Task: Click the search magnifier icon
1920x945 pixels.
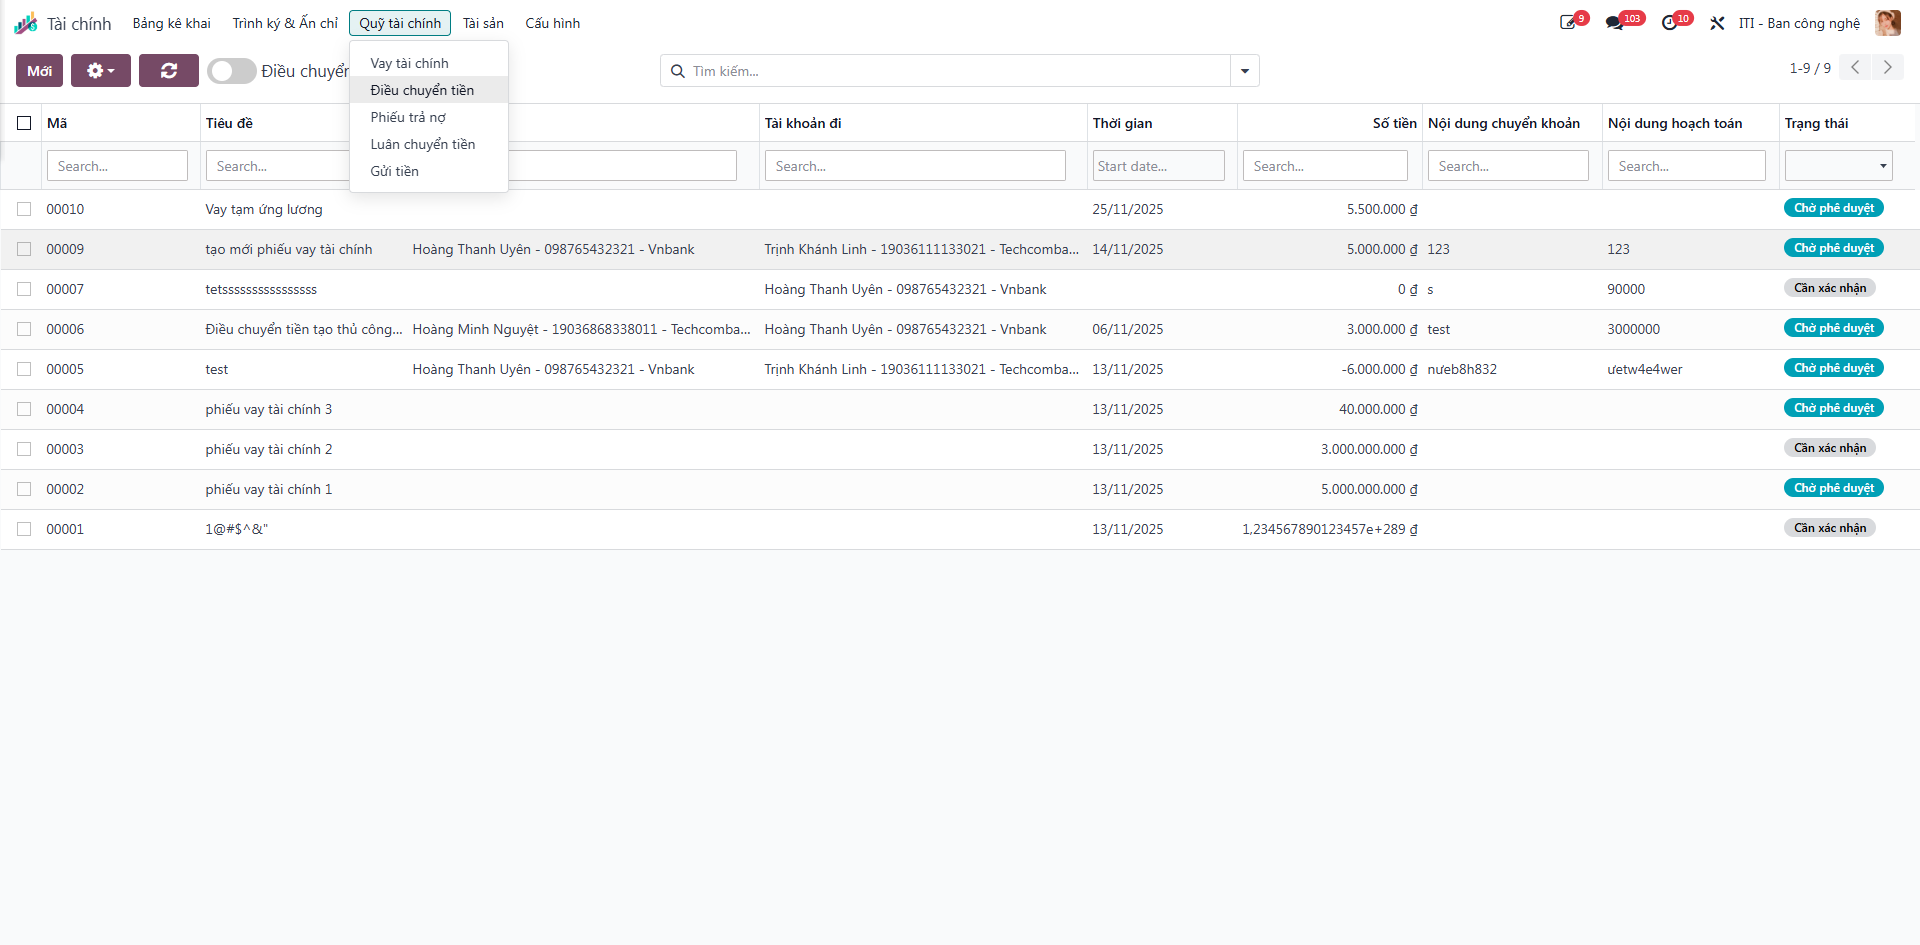Action: 677,71
